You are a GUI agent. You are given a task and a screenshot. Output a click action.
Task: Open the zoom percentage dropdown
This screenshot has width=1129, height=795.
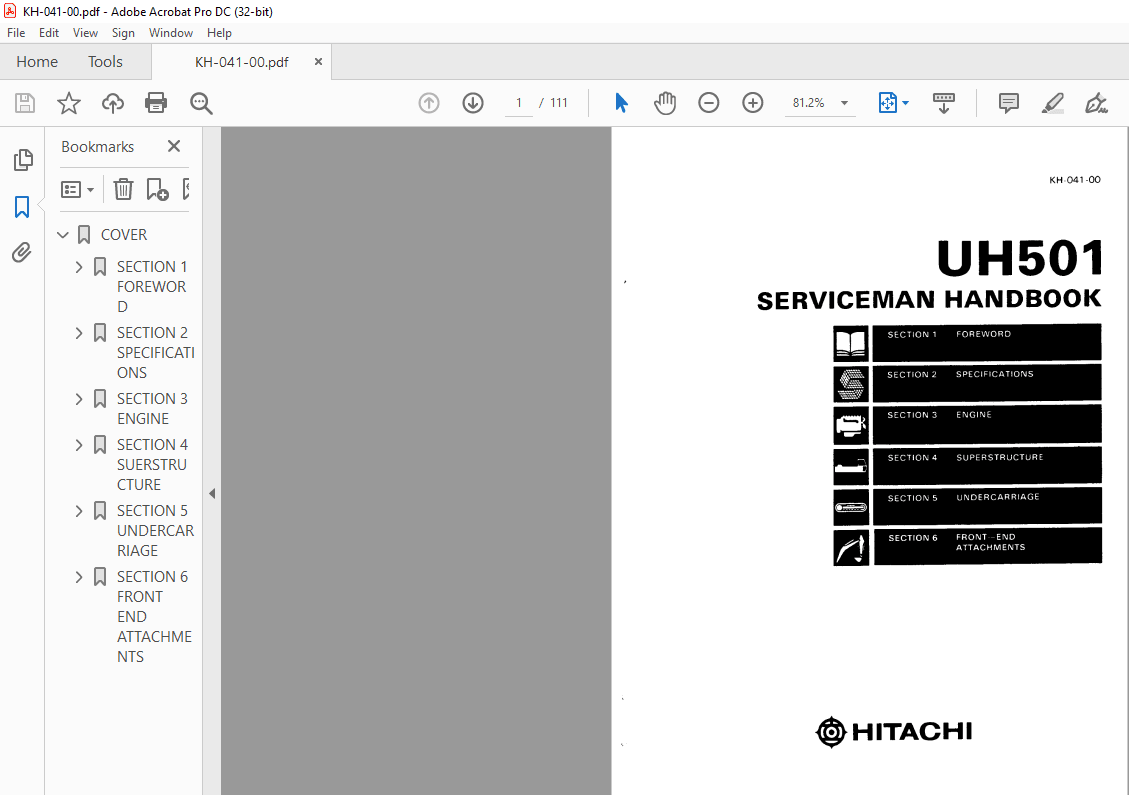(845, 103)
